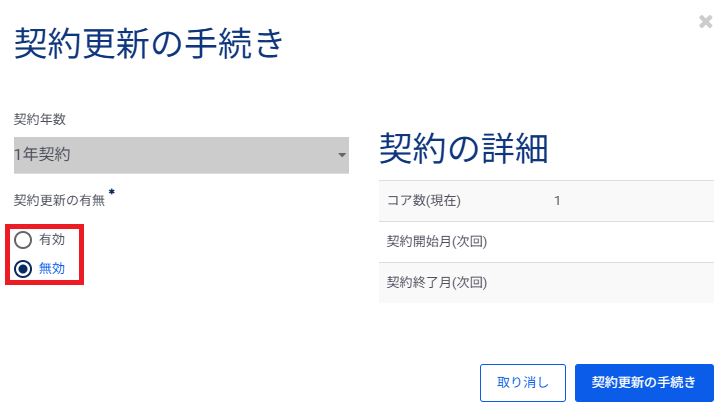
Task: Click the 無効 option label text
Action: (x=52, y=268)
